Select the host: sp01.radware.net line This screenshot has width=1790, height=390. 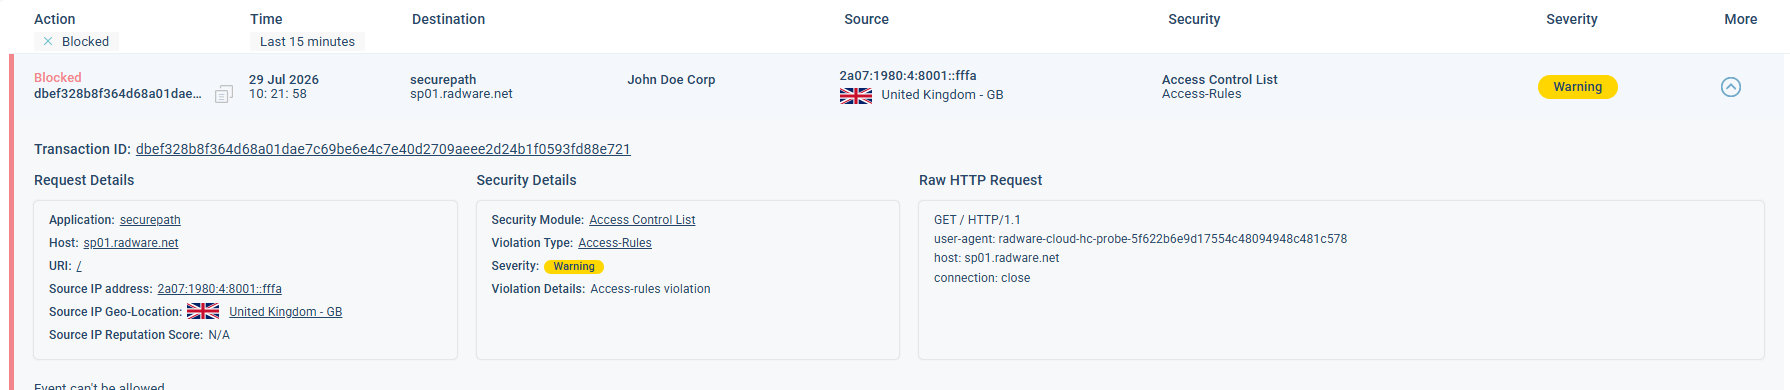tap(996, 258)
